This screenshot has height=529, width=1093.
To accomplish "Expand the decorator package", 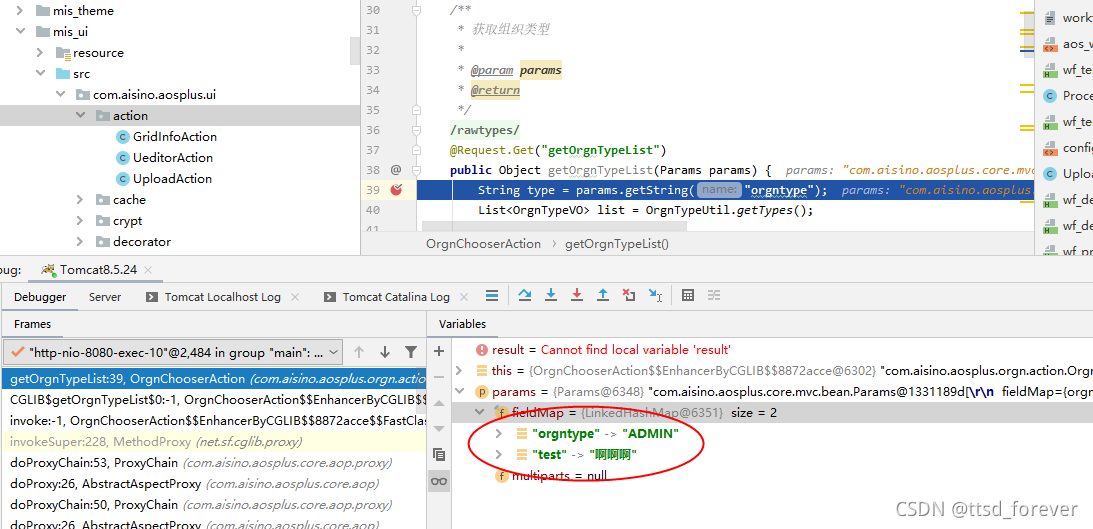I will (81, 242).
